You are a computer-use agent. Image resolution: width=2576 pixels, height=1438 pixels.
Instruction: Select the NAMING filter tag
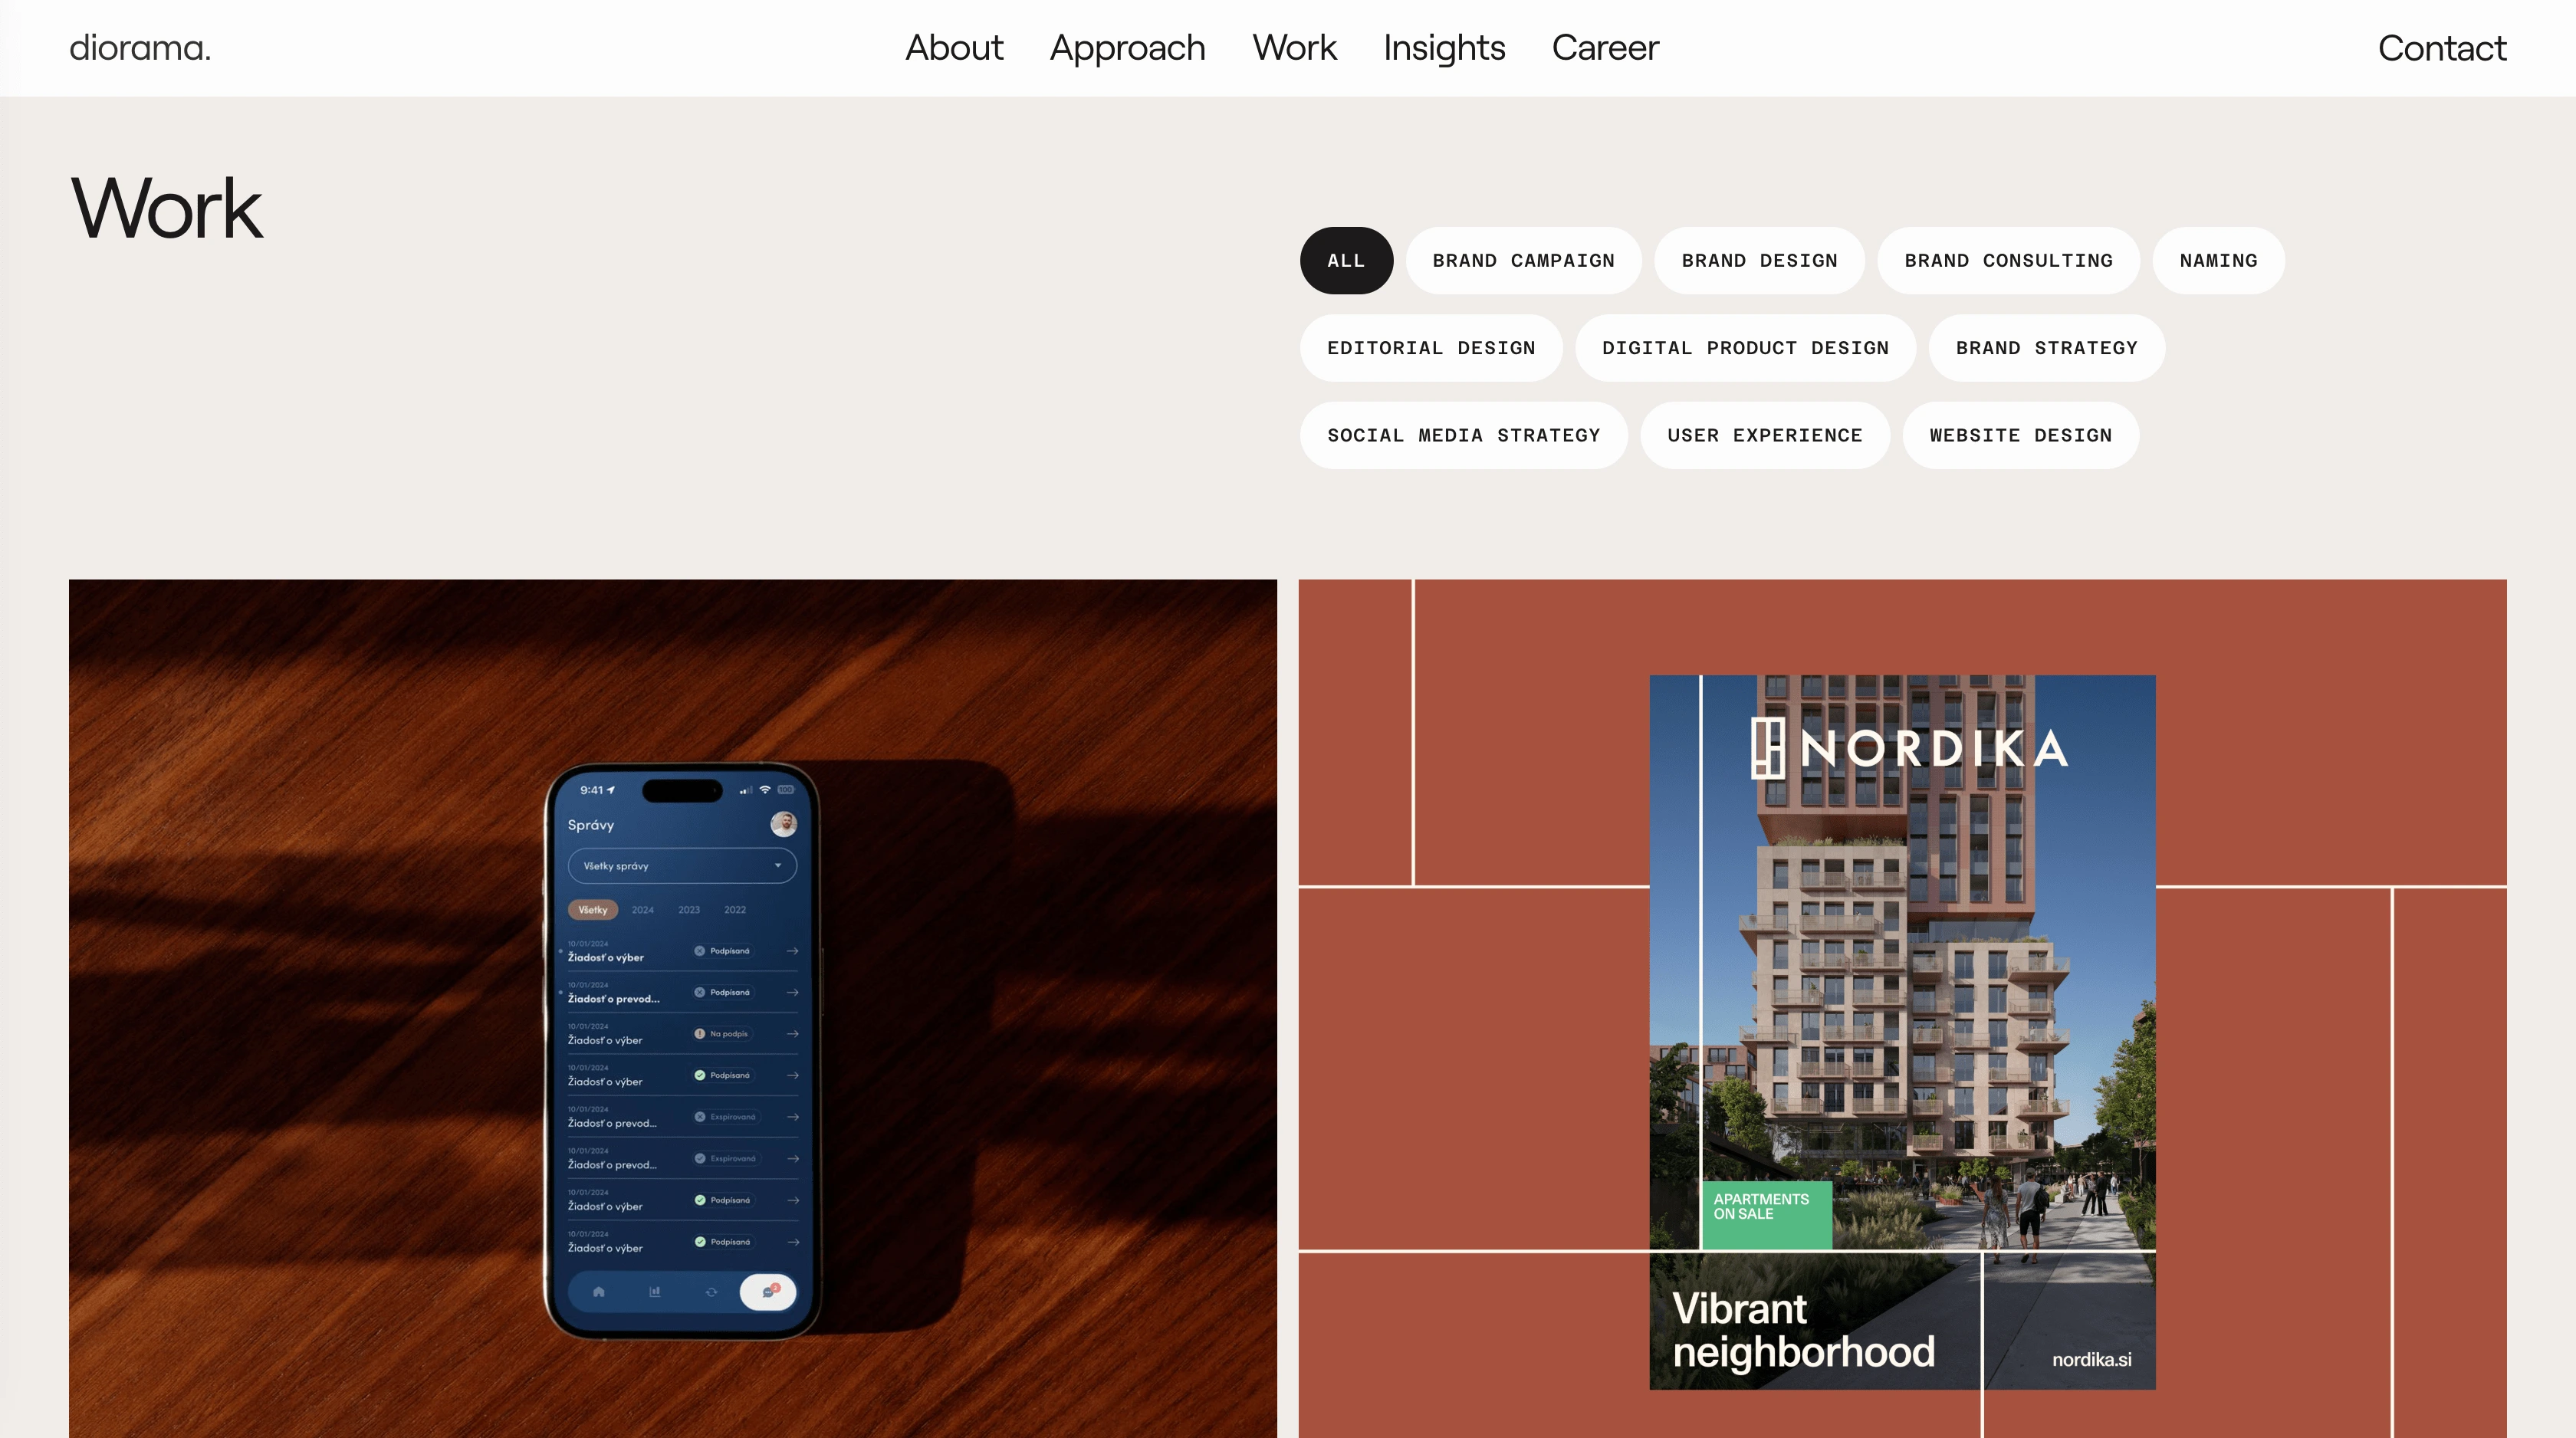tap(2217, 258)
